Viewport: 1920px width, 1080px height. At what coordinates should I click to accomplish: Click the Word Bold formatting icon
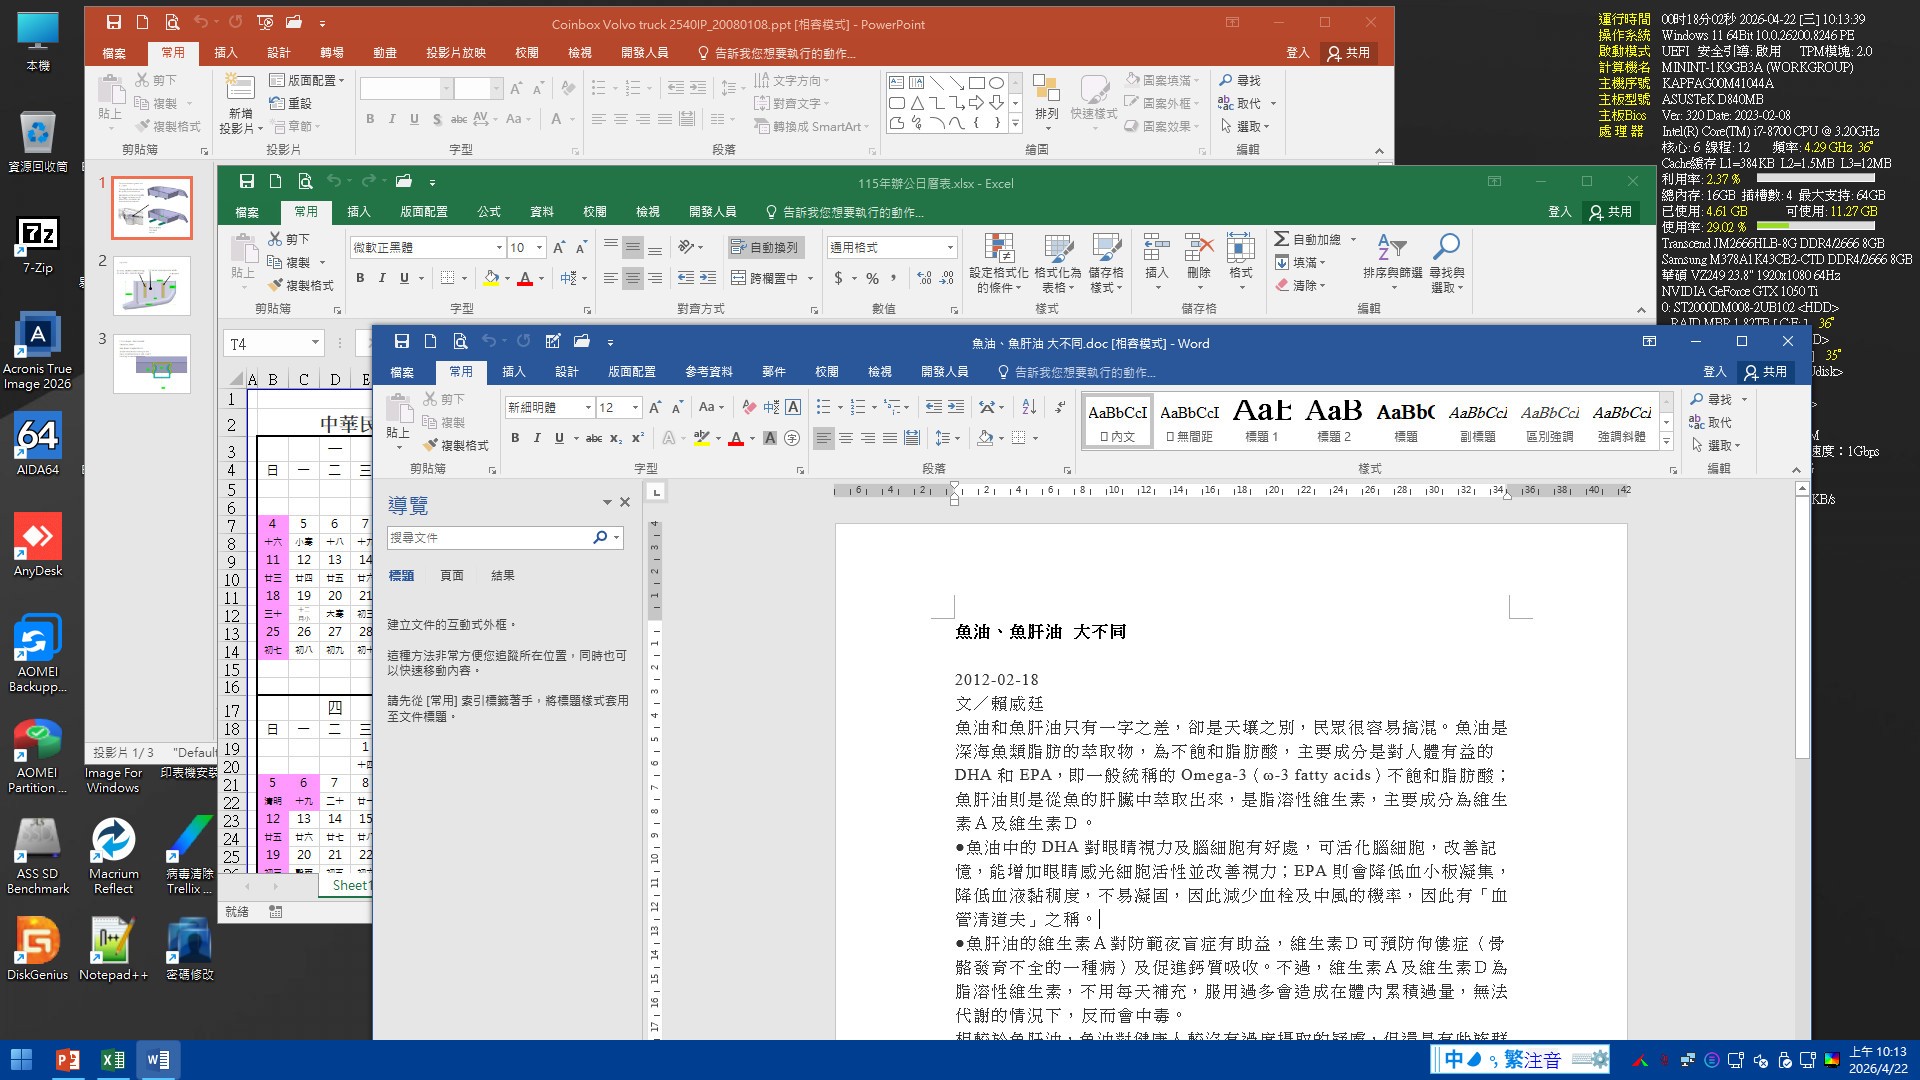coord(515,438)
